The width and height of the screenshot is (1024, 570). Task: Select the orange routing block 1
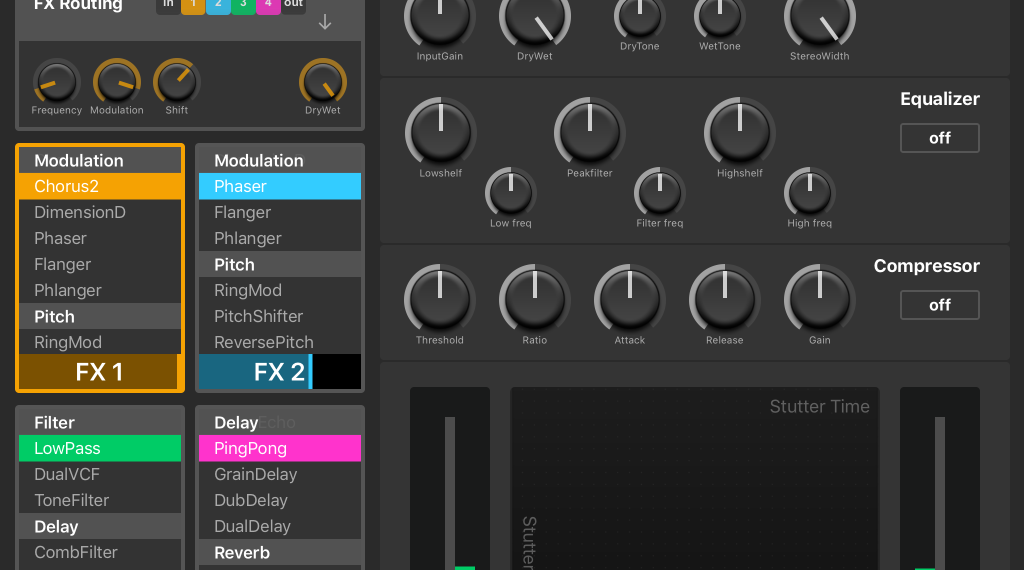(192, 5)
